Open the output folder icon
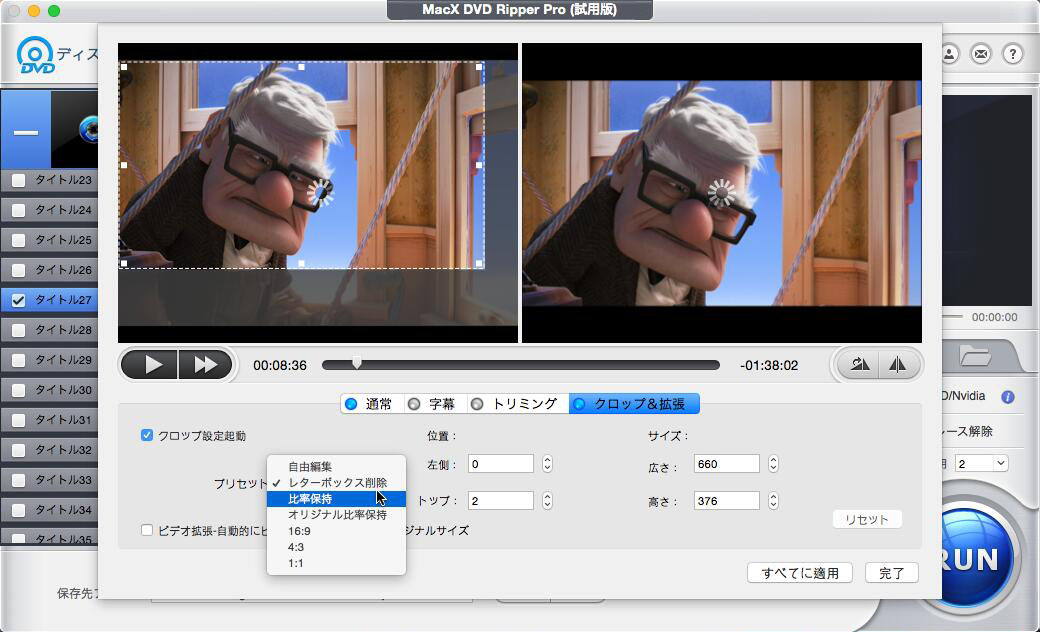This screenshot has height=632, width=1040. pos(975,357)
